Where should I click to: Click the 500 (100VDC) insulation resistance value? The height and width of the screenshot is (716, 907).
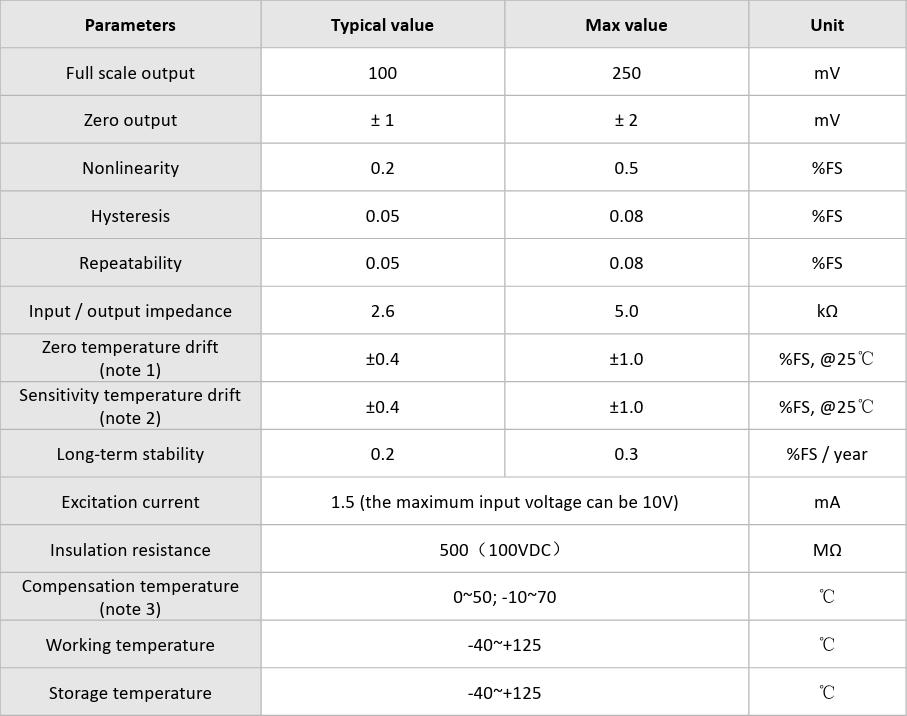[x=504, y=550]
